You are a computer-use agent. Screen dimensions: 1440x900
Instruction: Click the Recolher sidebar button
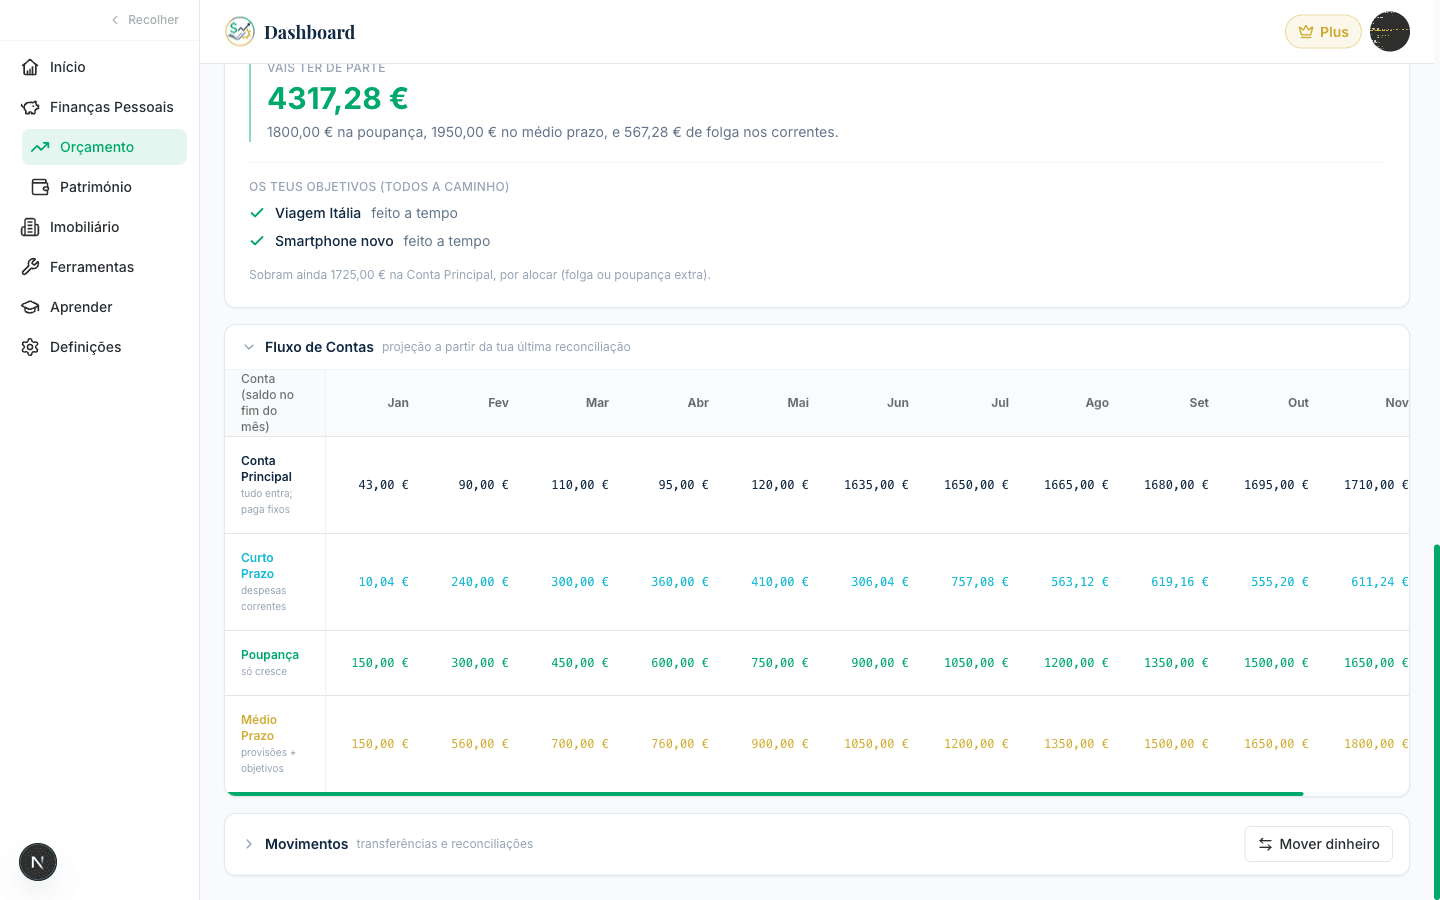coord(145,20)
